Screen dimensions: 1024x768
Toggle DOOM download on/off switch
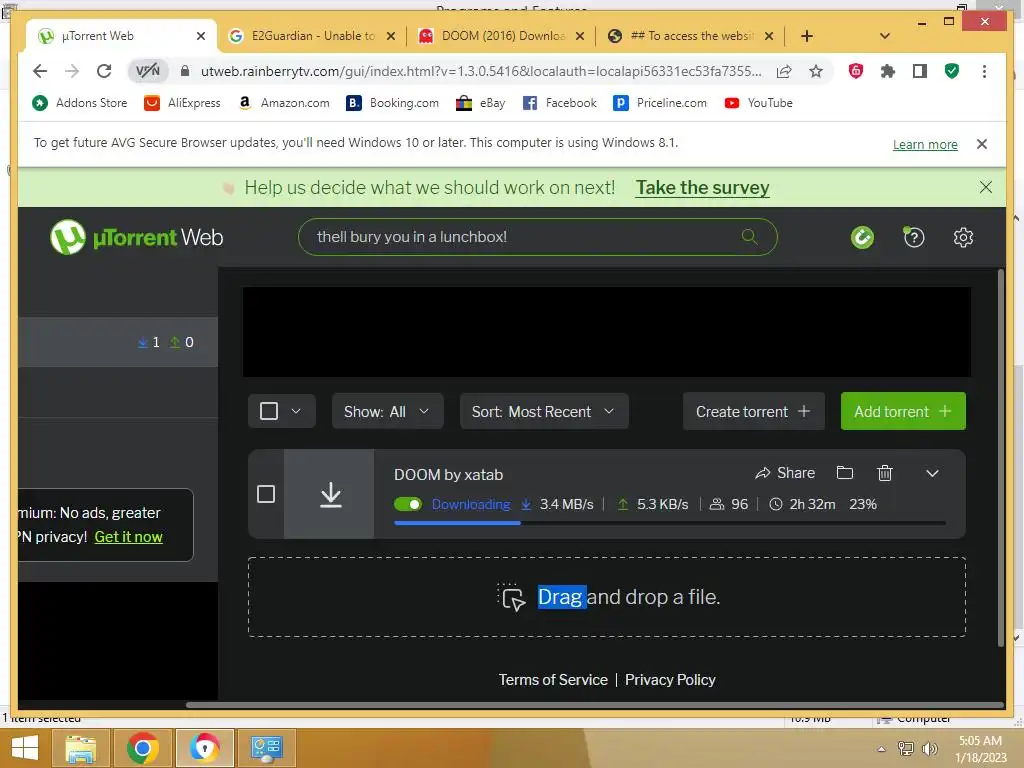coord(408,504)
